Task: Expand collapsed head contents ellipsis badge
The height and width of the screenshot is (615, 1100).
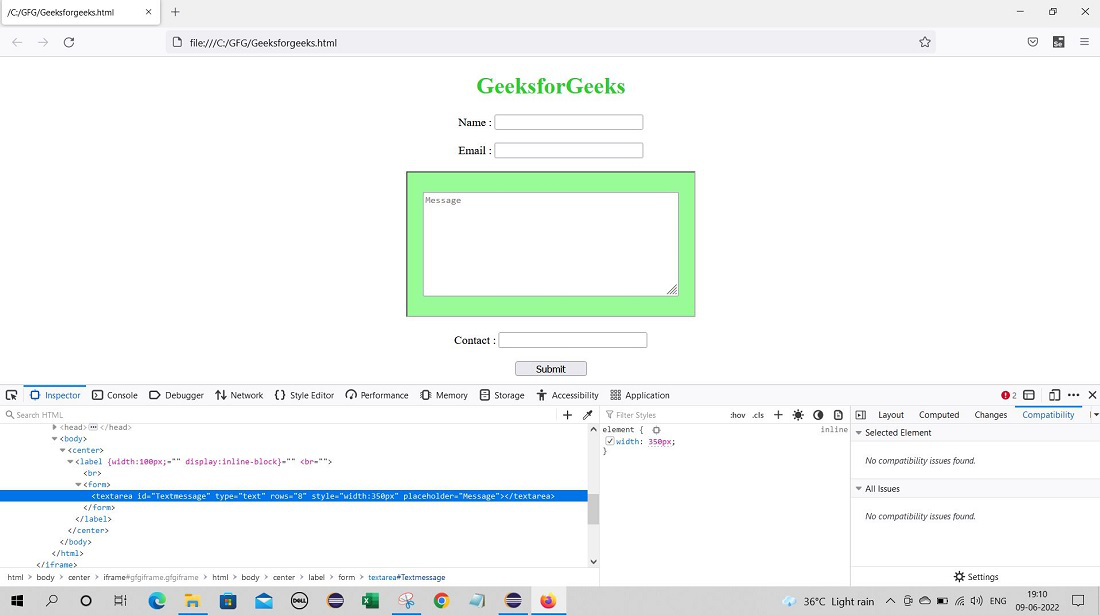Action: (93, 427)
